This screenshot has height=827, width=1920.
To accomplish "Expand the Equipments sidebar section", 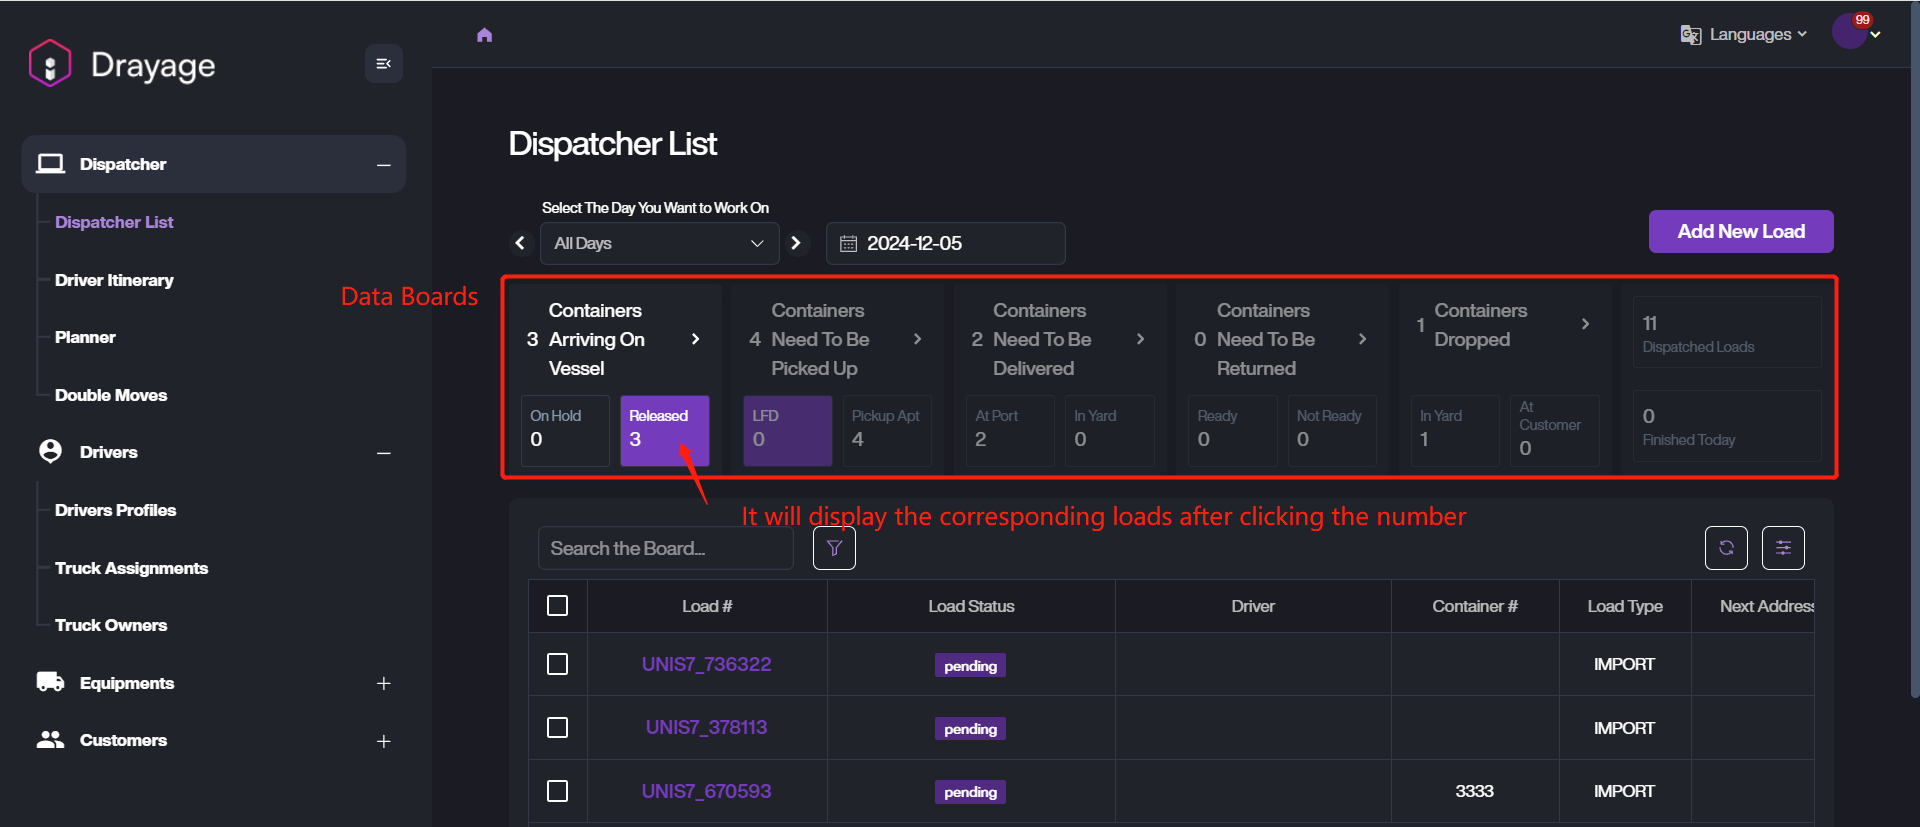I will [383, 683].
